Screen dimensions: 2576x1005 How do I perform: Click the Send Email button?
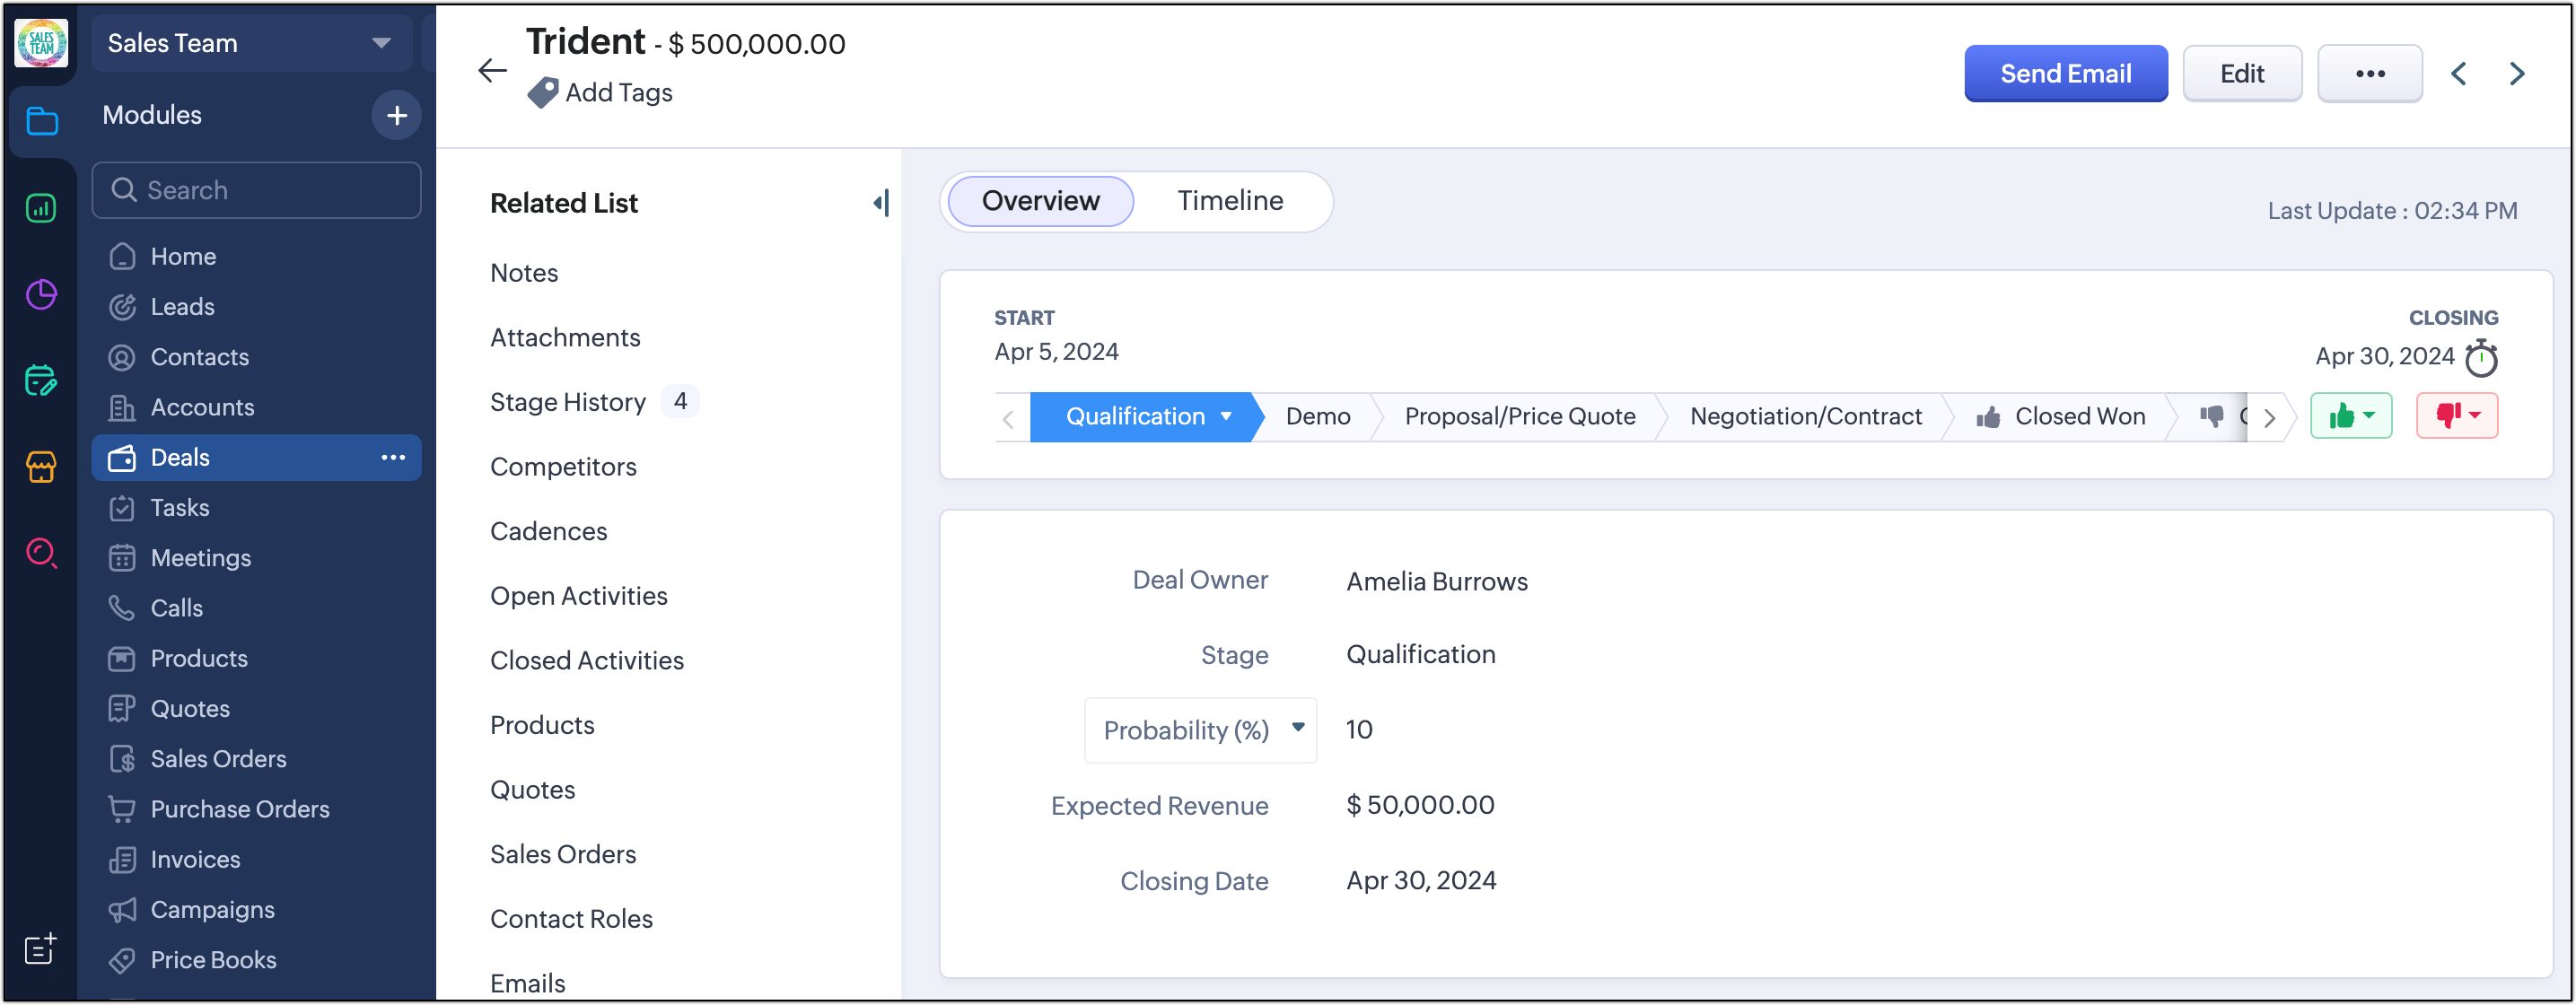(2065, 74)
